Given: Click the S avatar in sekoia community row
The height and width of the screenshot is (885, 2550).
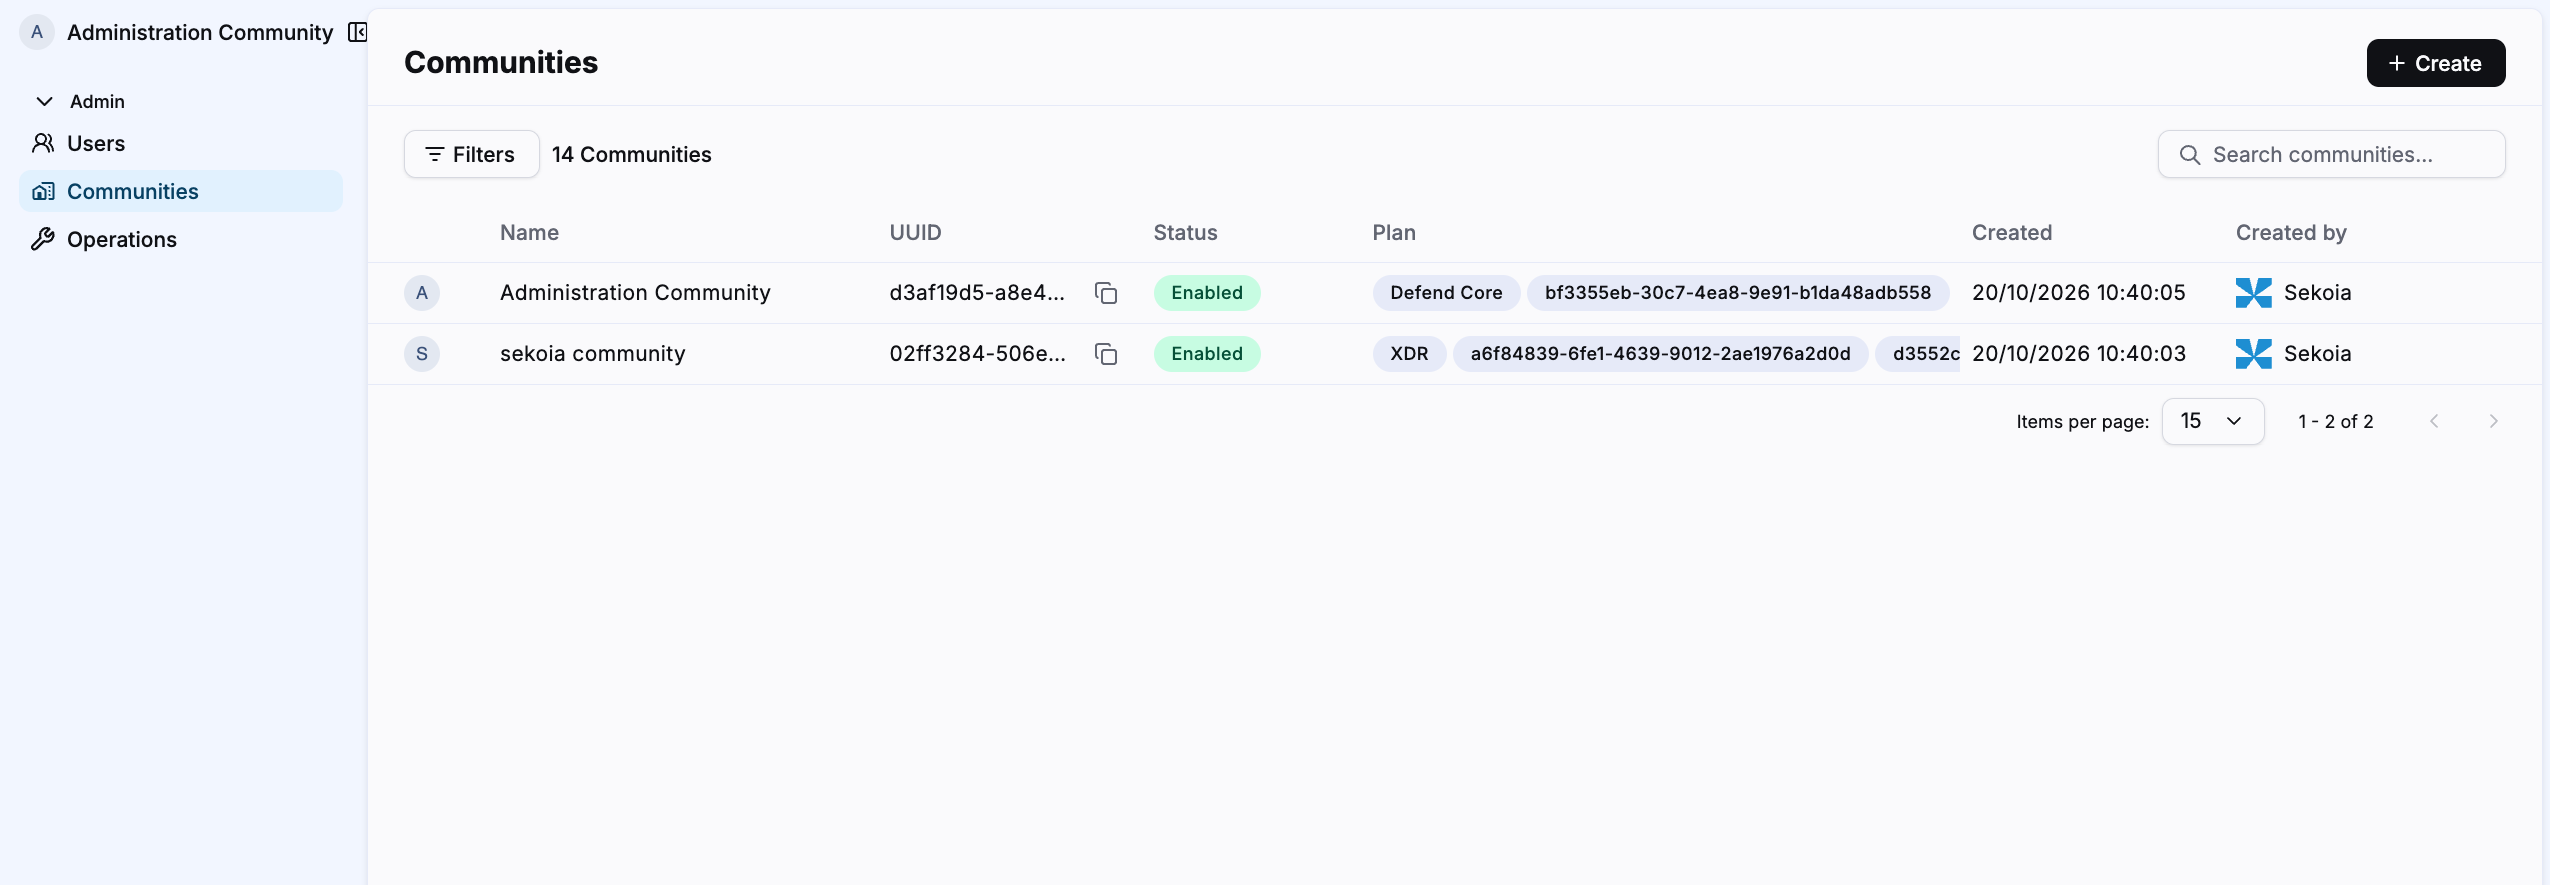Looking at the screenshot, I should coord(422,354).
